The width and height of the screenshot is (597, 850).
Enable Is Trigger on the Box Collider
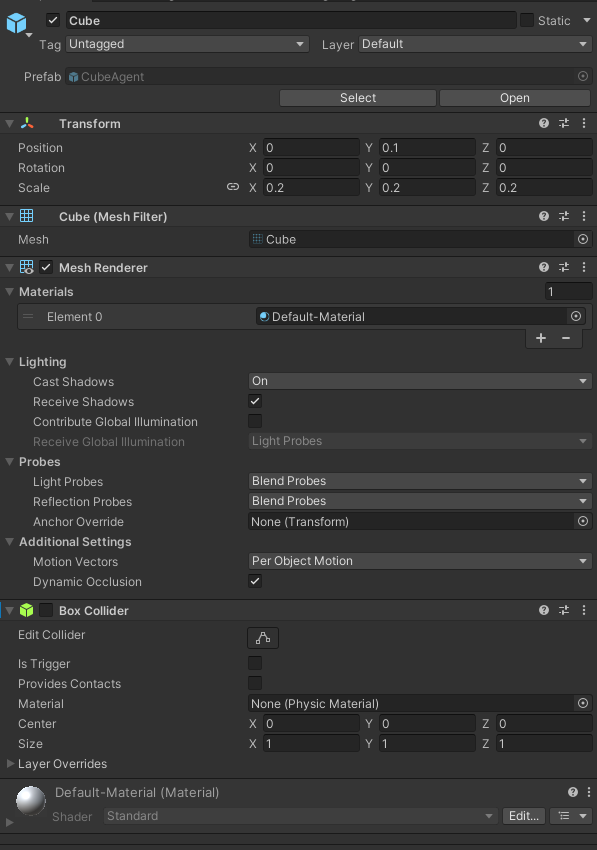click(255, 663)
